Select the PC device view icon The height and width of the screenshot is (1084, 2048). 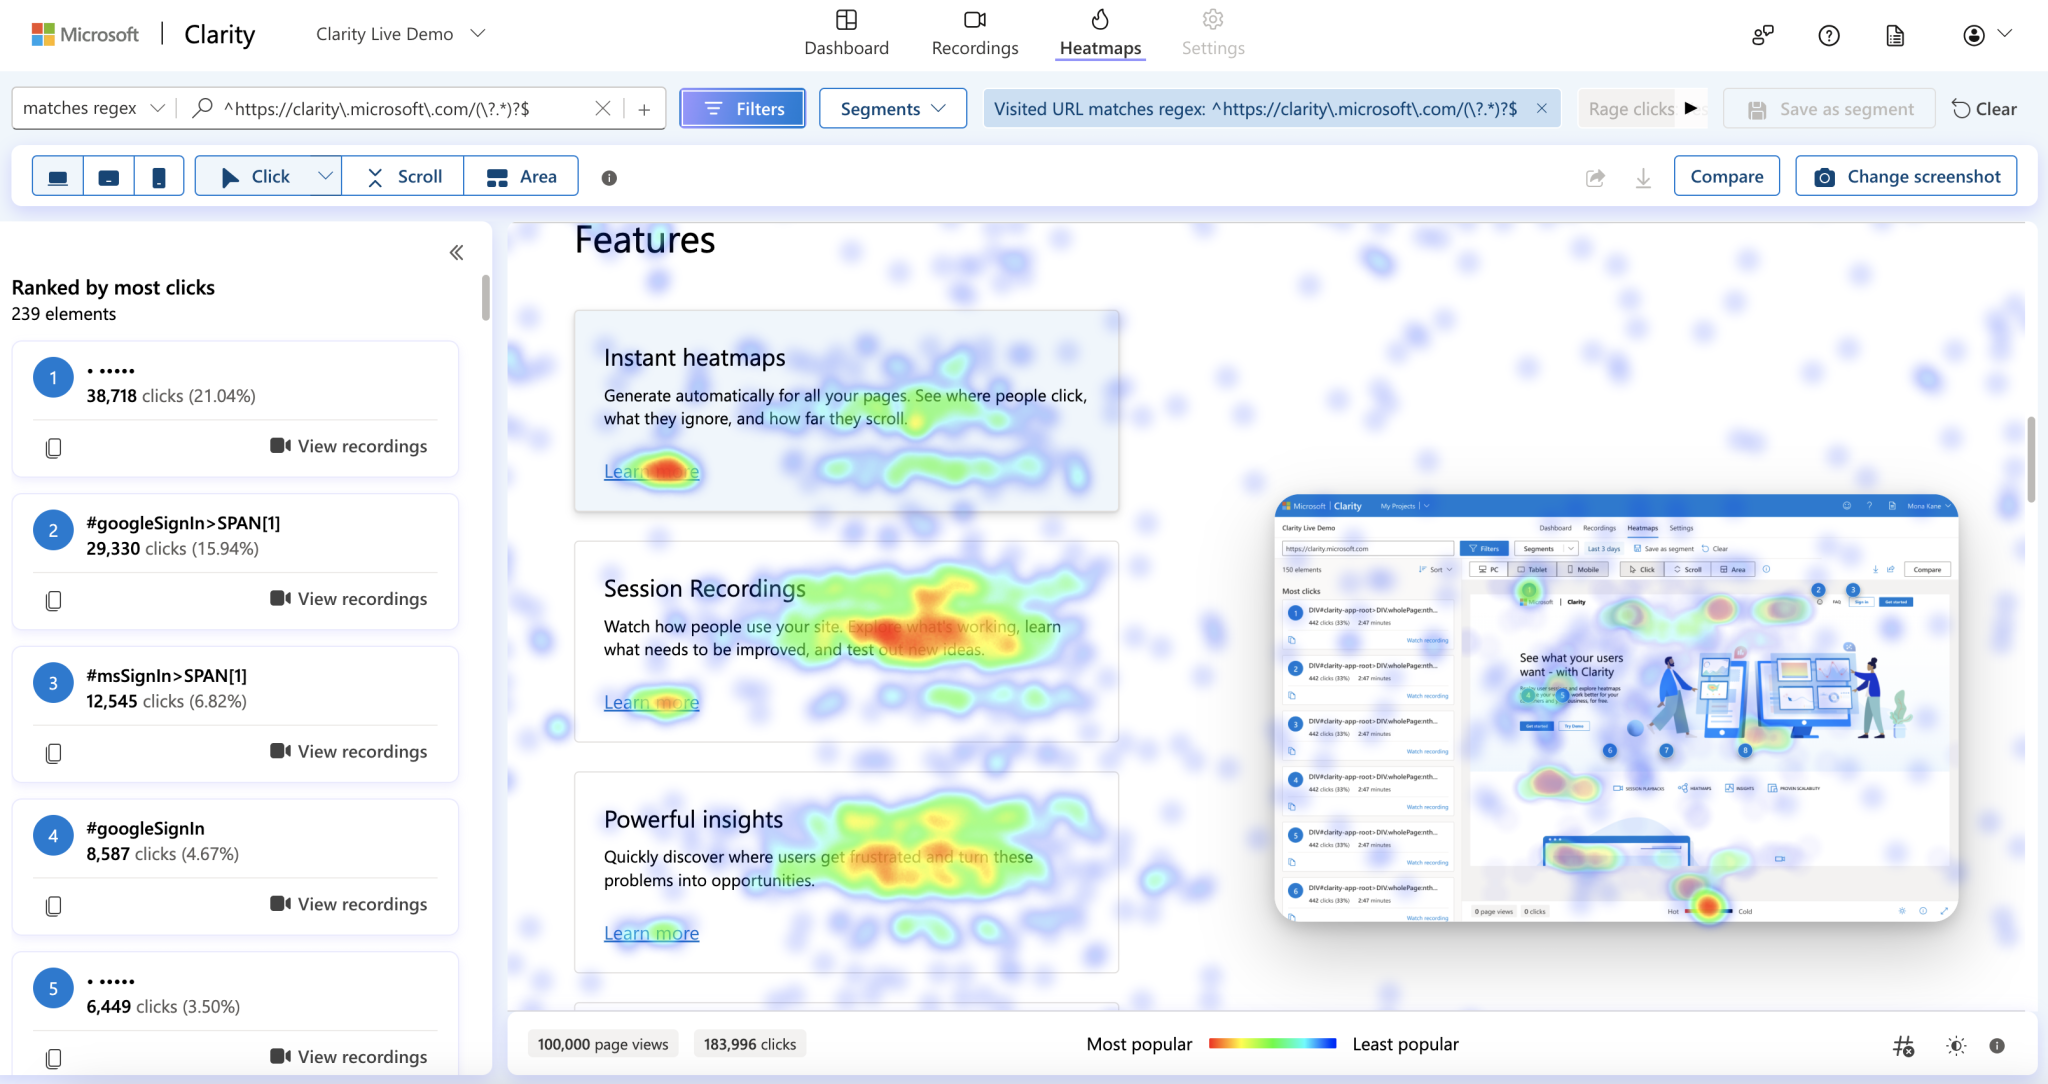[58, 177]
